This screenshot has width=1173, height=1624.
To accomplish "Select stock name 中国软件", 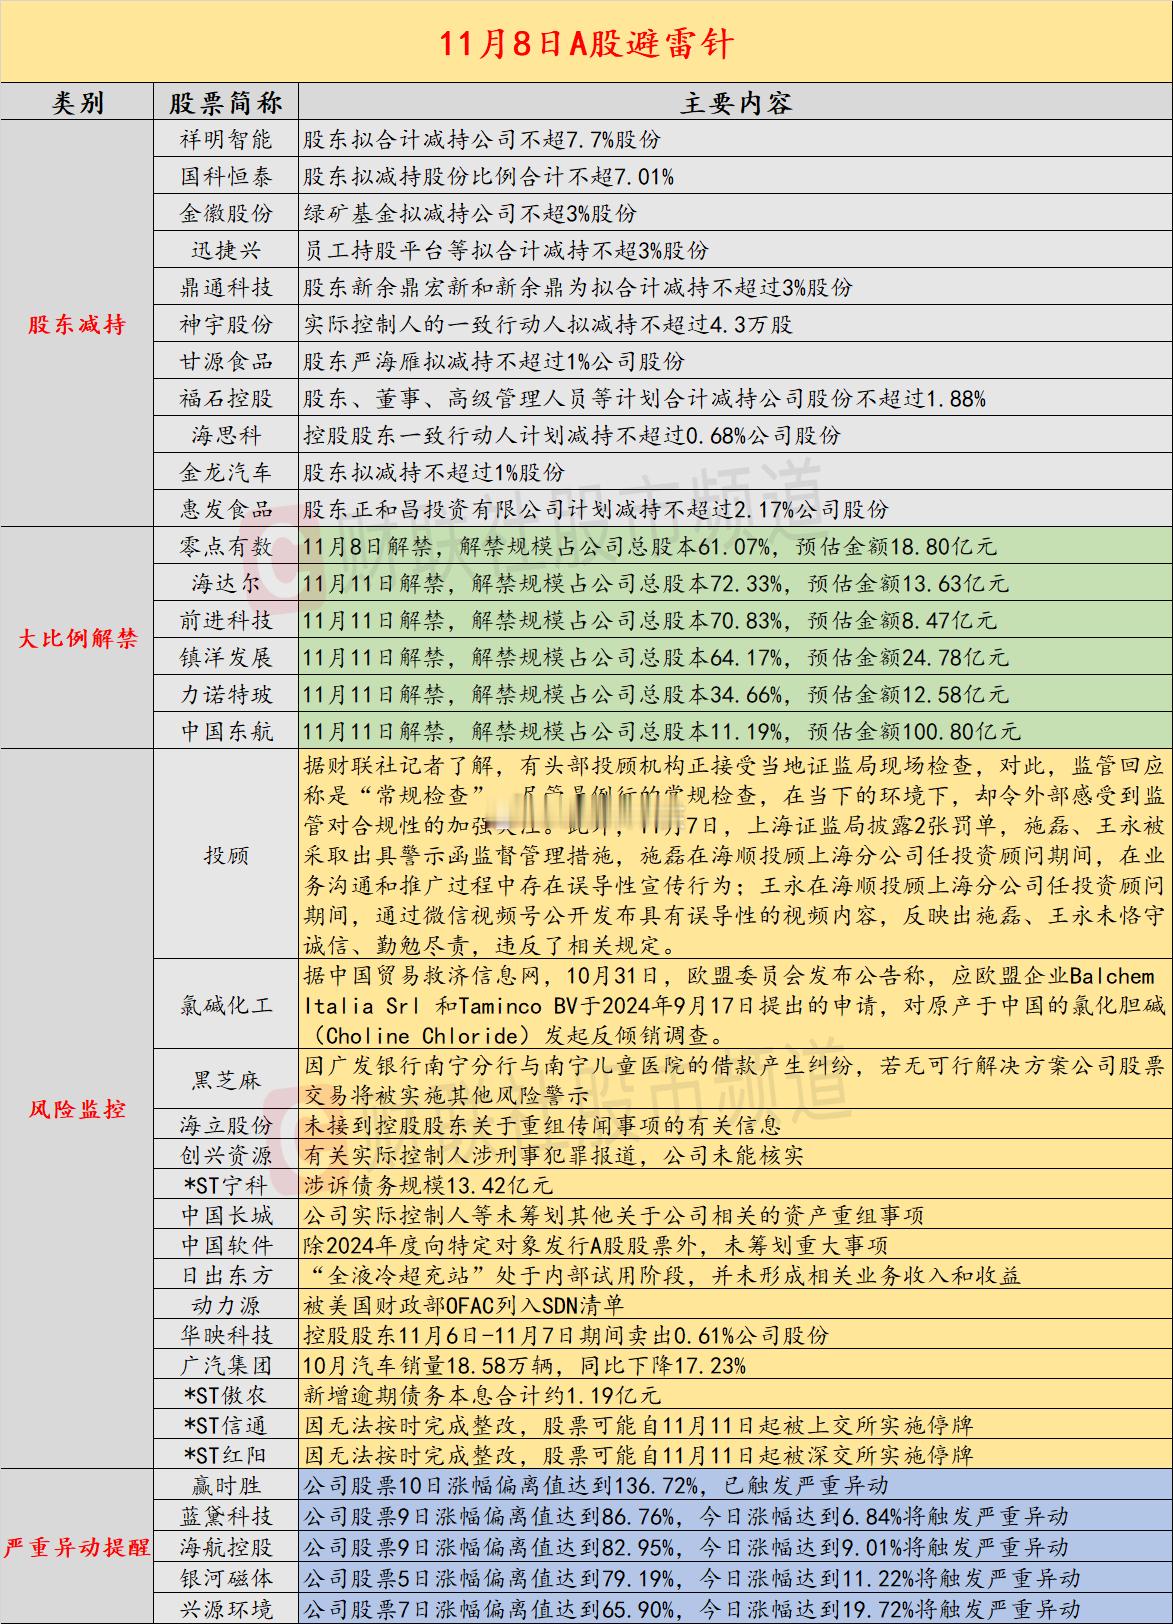I will 226,1245.
